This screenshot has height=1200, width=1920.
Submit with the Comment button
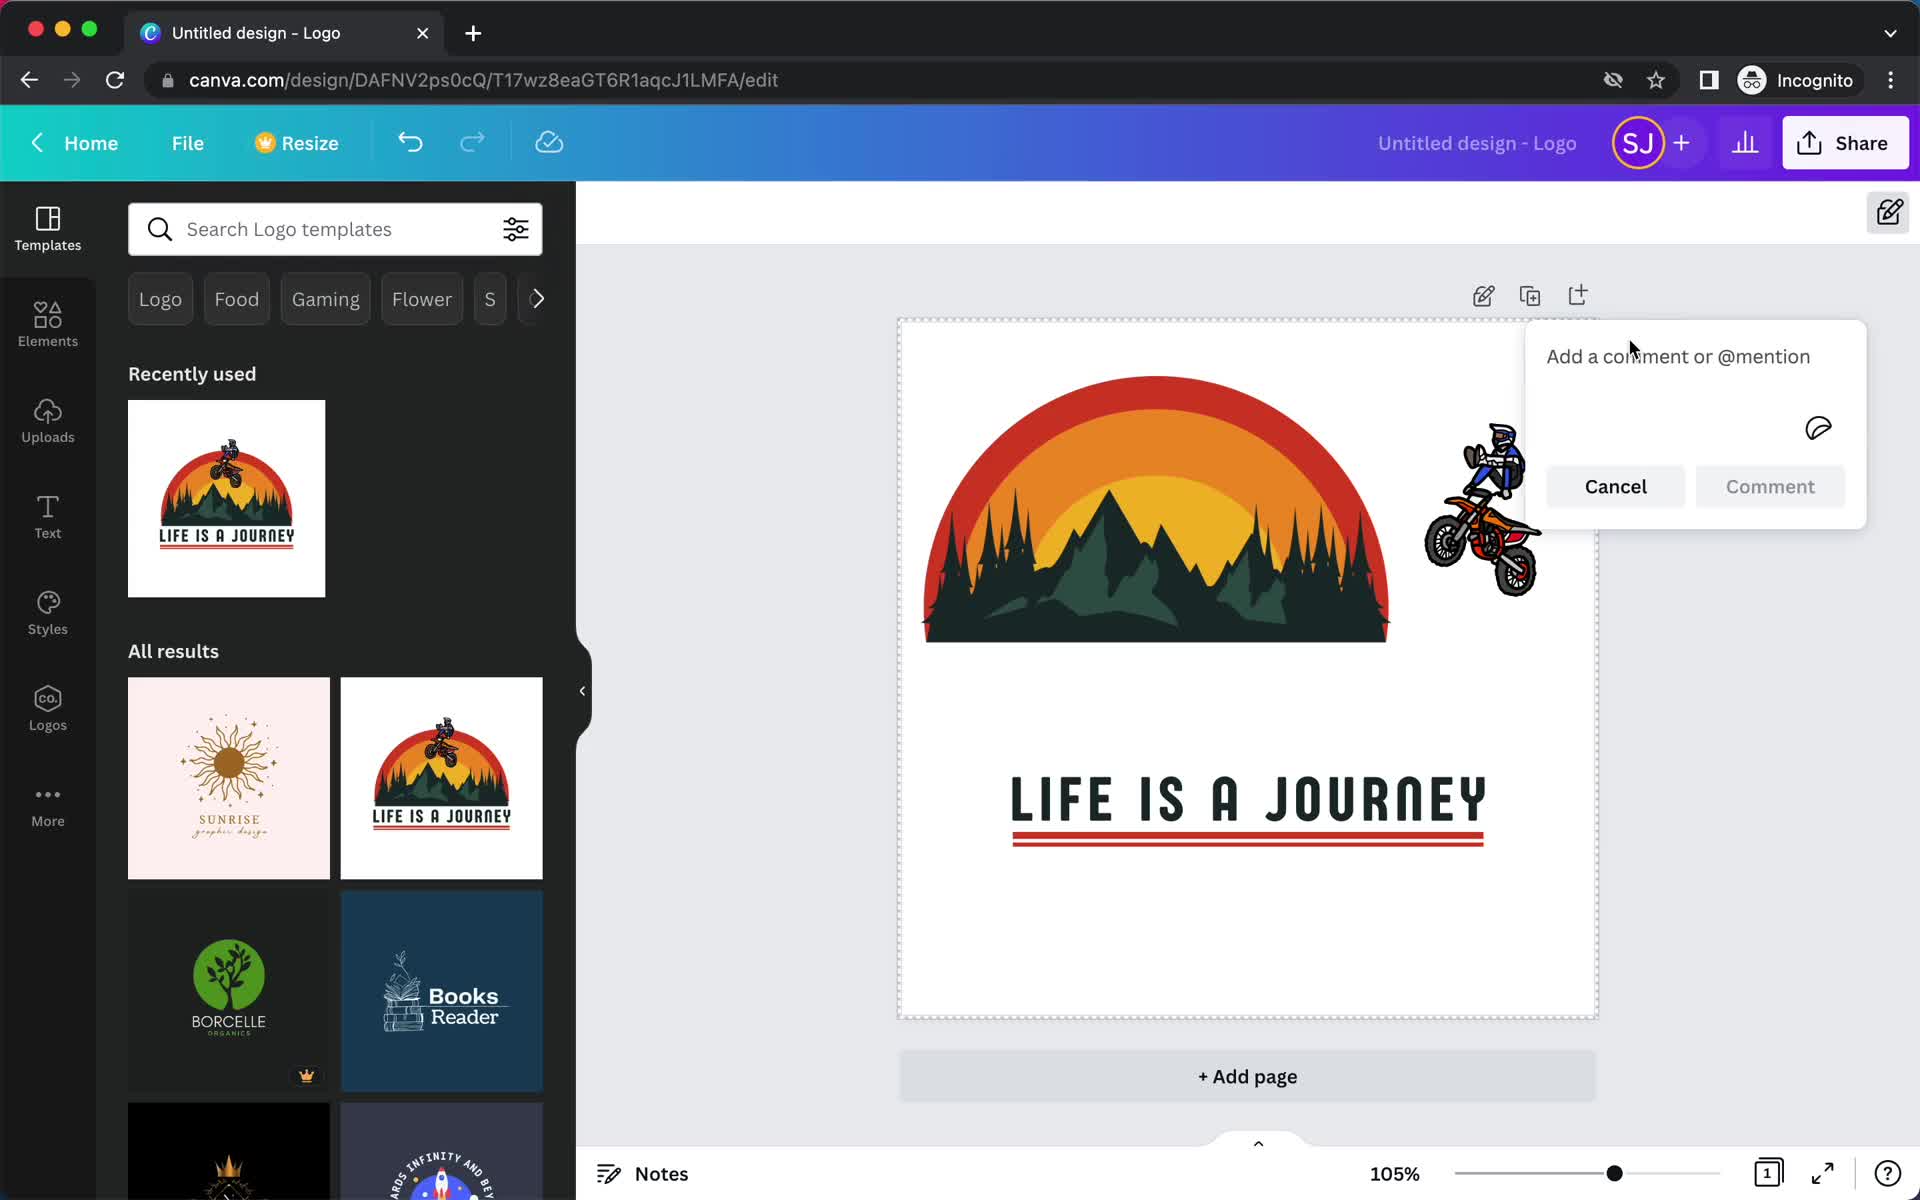click(1770, 487)
